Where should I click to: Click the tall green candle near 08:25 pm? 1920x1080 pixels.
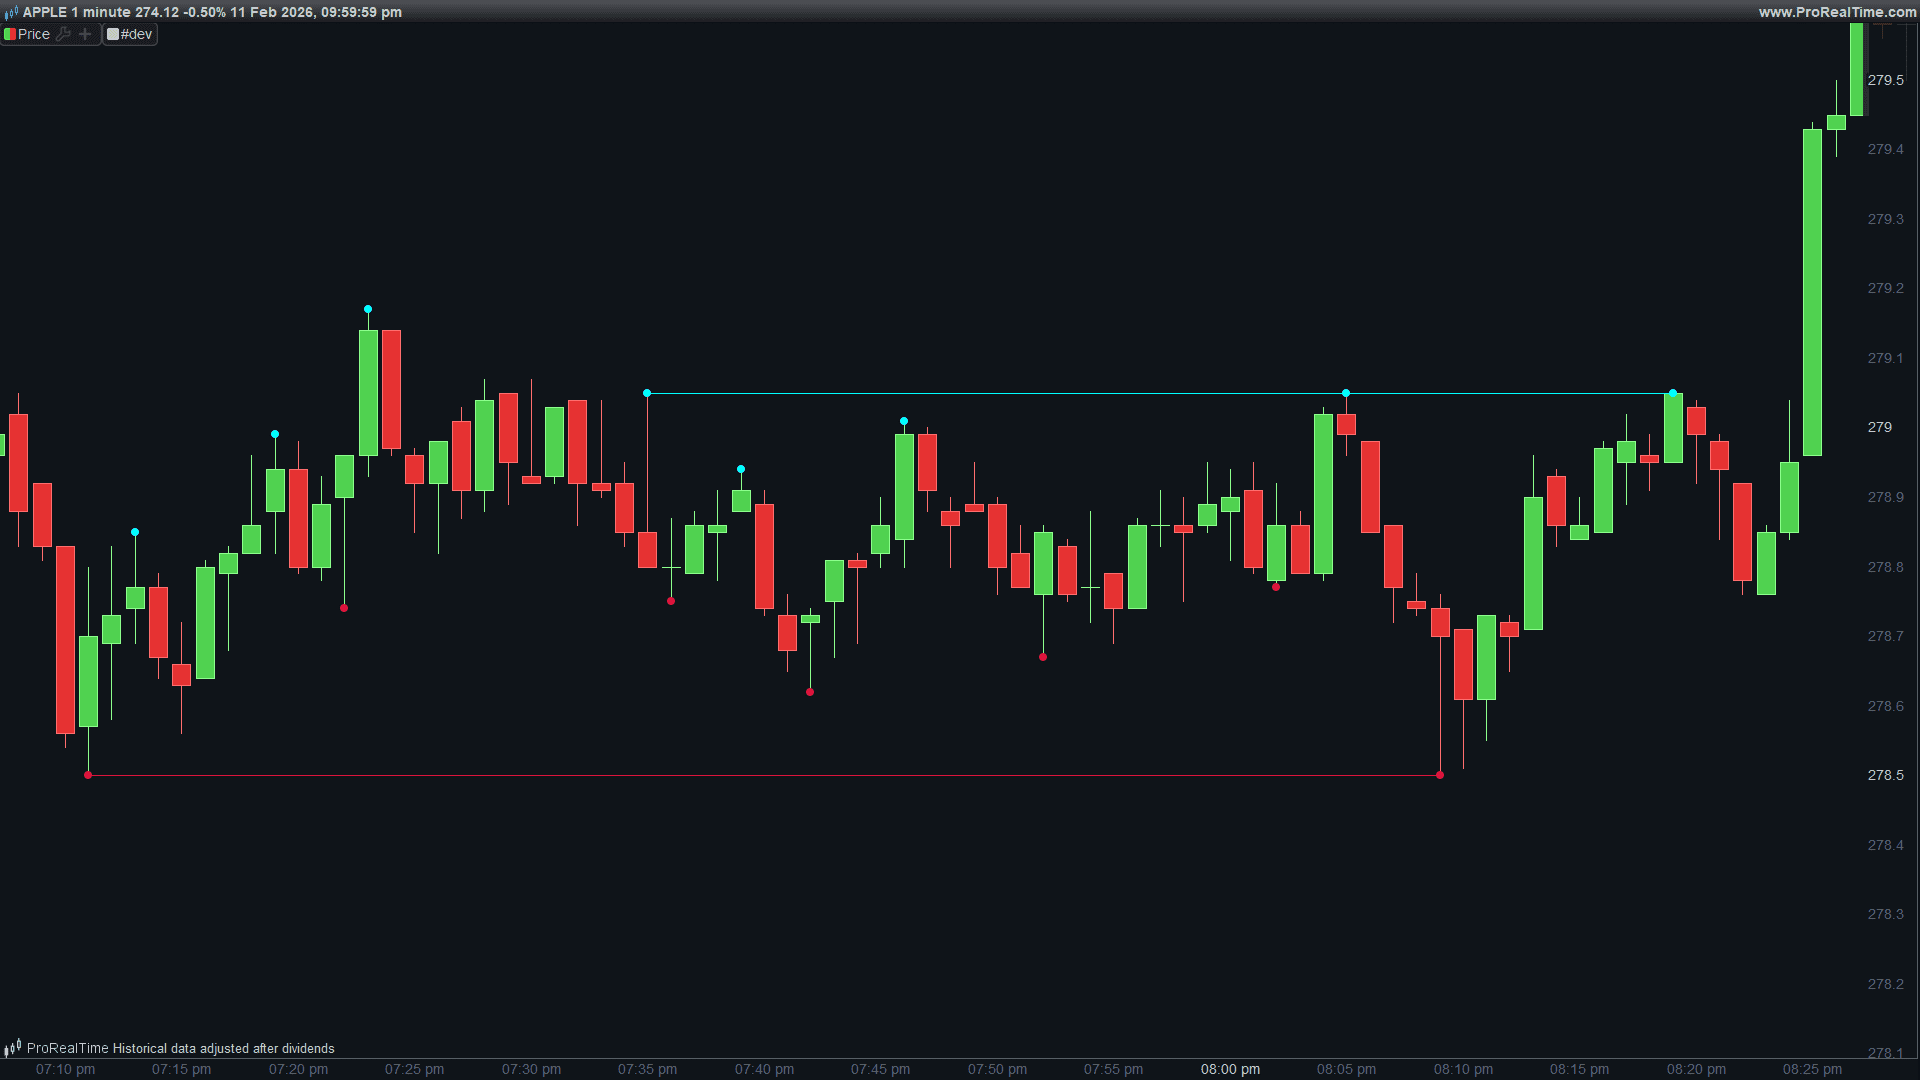1812,292
